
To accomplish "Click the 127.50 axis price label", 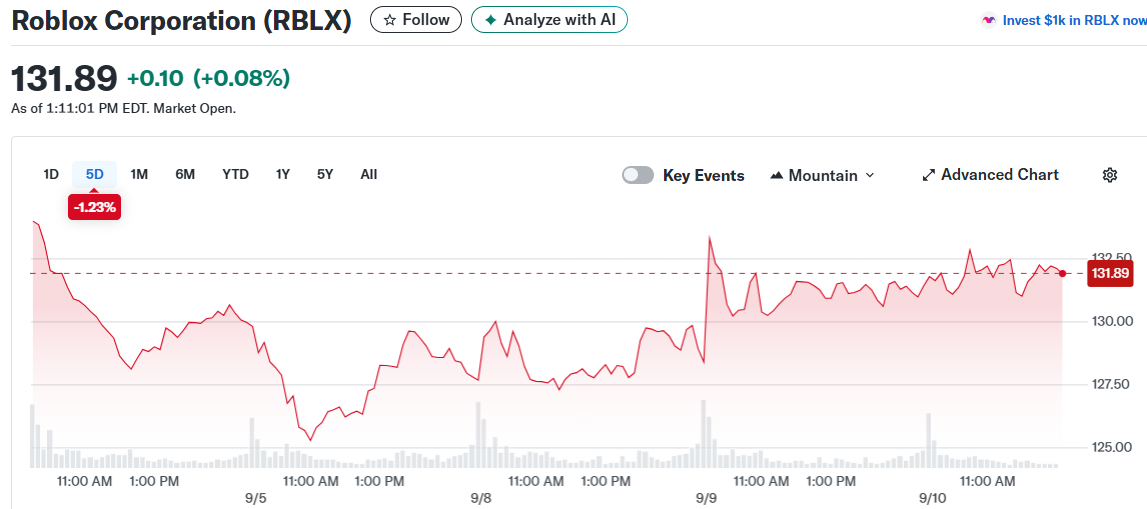I will pos(1113,384).
